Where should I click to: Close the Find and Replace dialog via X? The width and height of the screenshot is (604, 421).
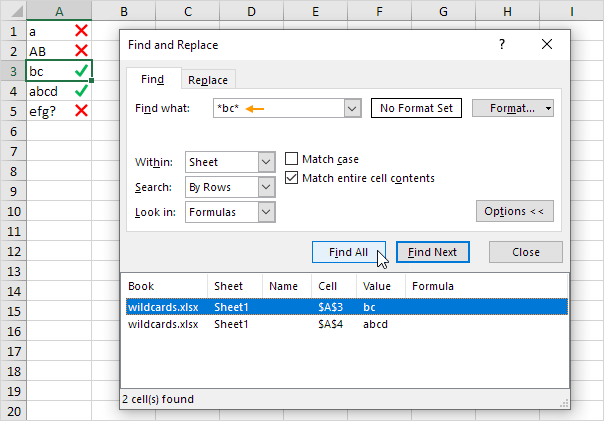click(546, 45)
